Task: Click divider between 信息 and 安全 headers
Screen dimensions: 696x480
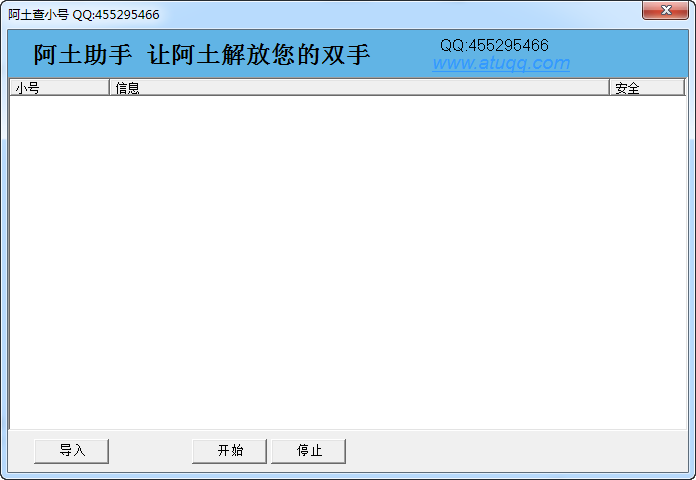Action: click(x=609, y=87)
